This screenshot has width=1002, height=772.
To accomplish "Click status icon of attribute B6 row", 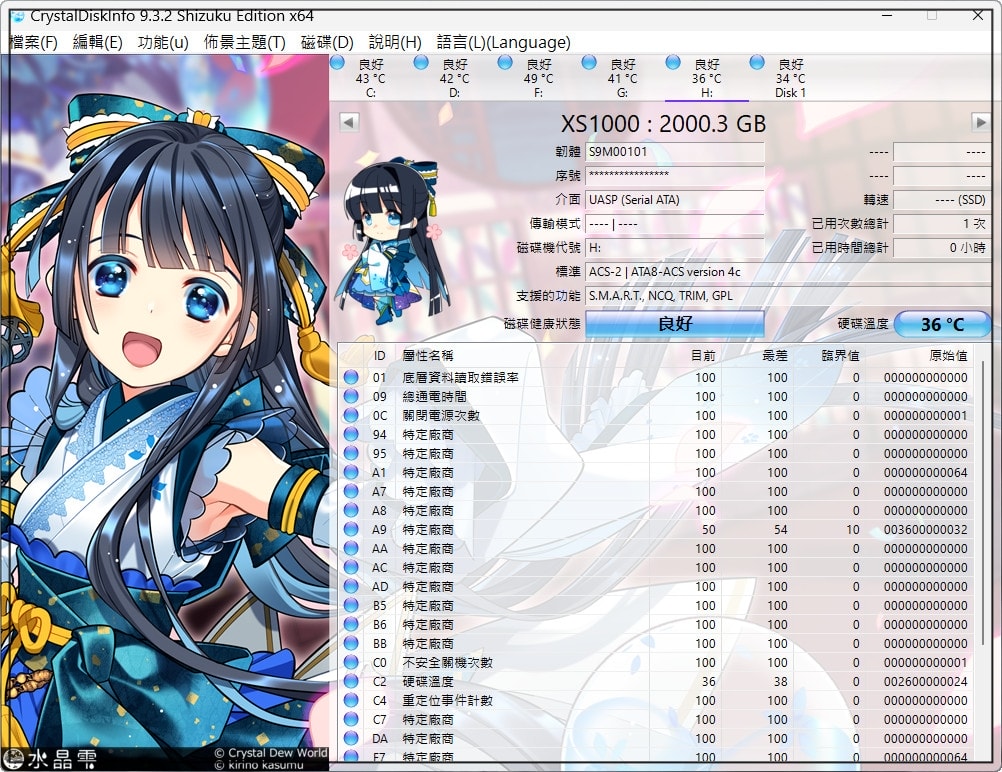I will point(351,624).
